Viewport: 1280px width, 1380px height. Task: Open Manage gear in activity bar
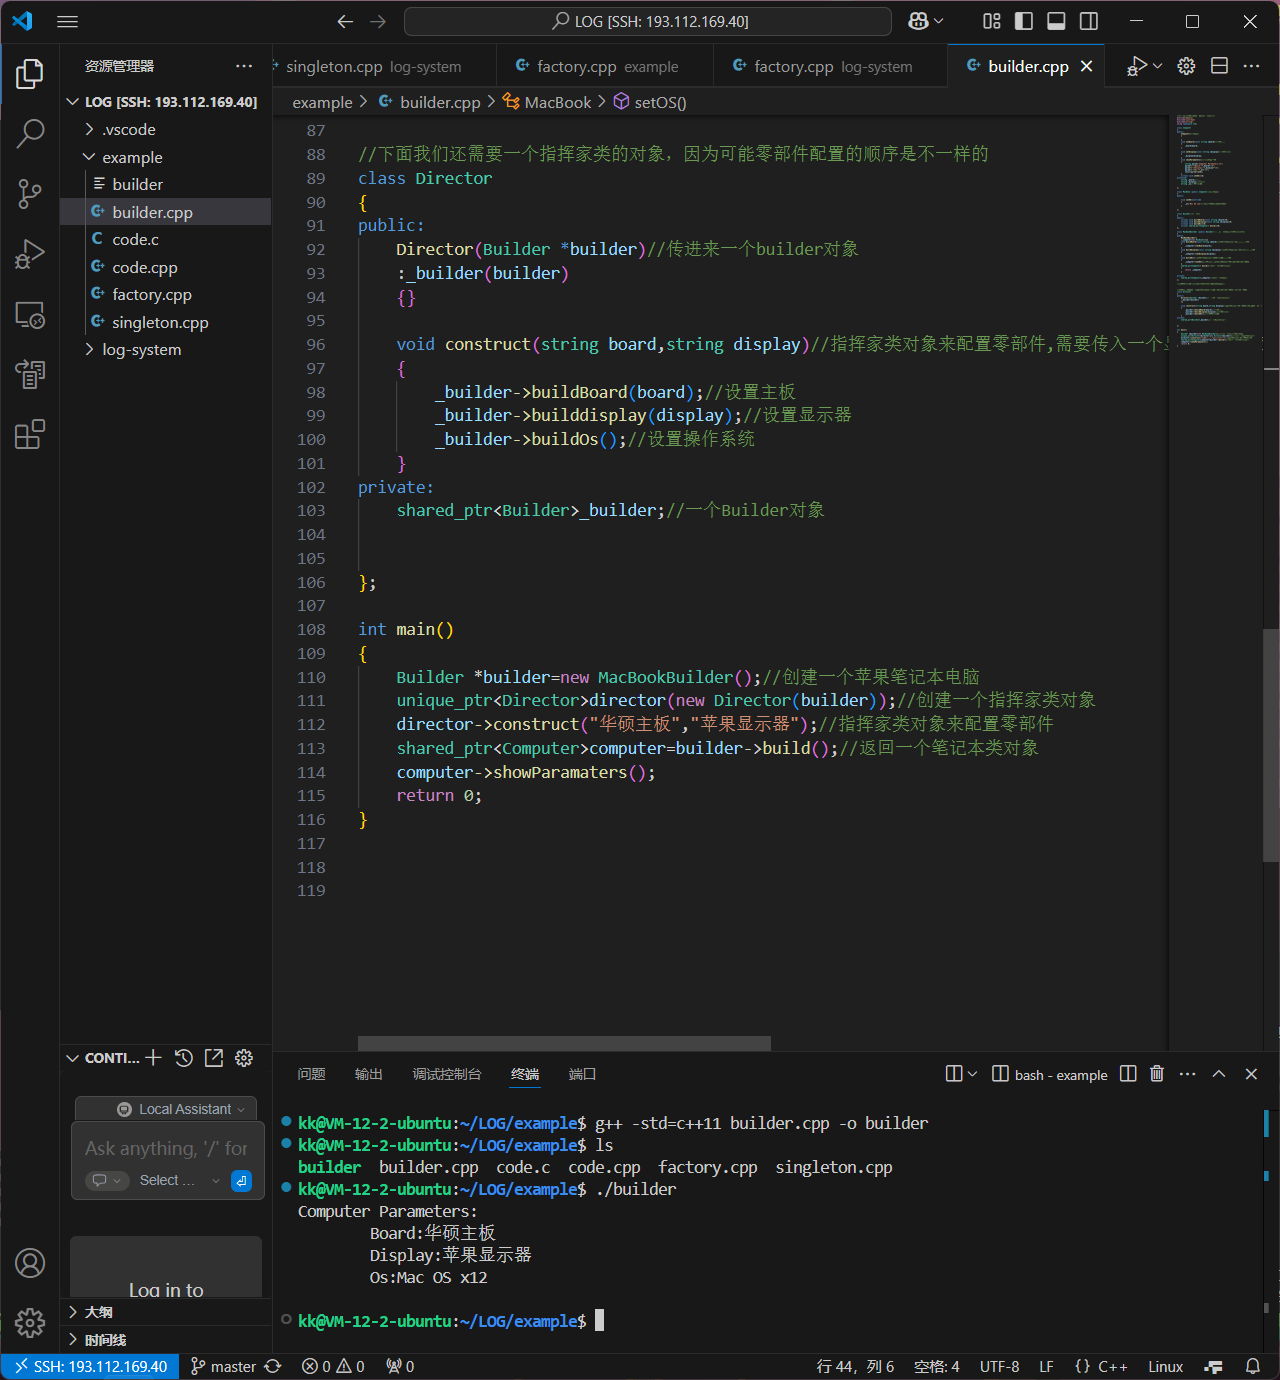click(x=30, y=1323)
